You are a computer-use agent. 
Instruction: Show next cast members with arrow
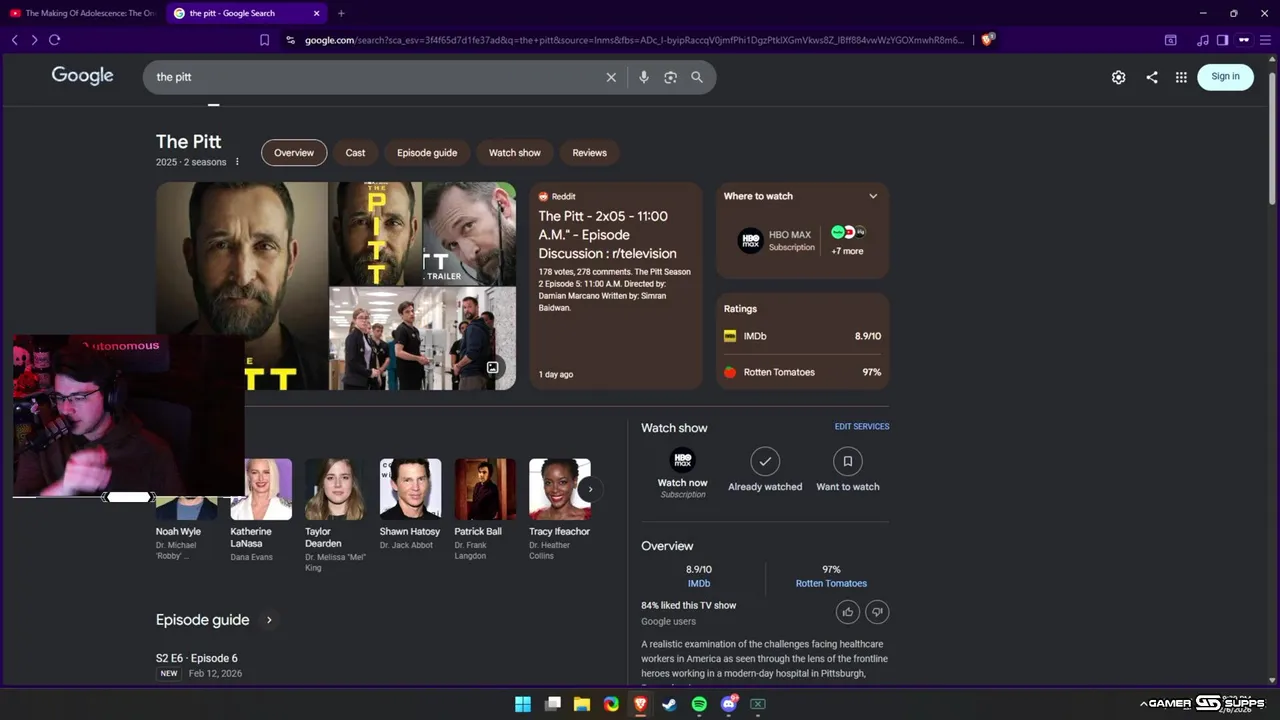(x=590, y=489)
